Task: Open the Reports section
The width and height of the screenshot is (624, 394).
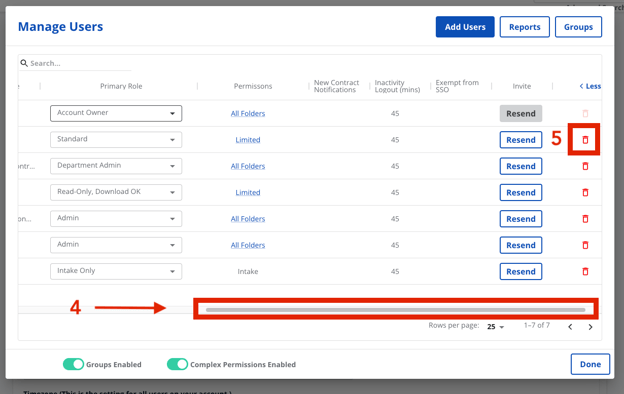Action: pyautogui.click(x=525, y=27)
